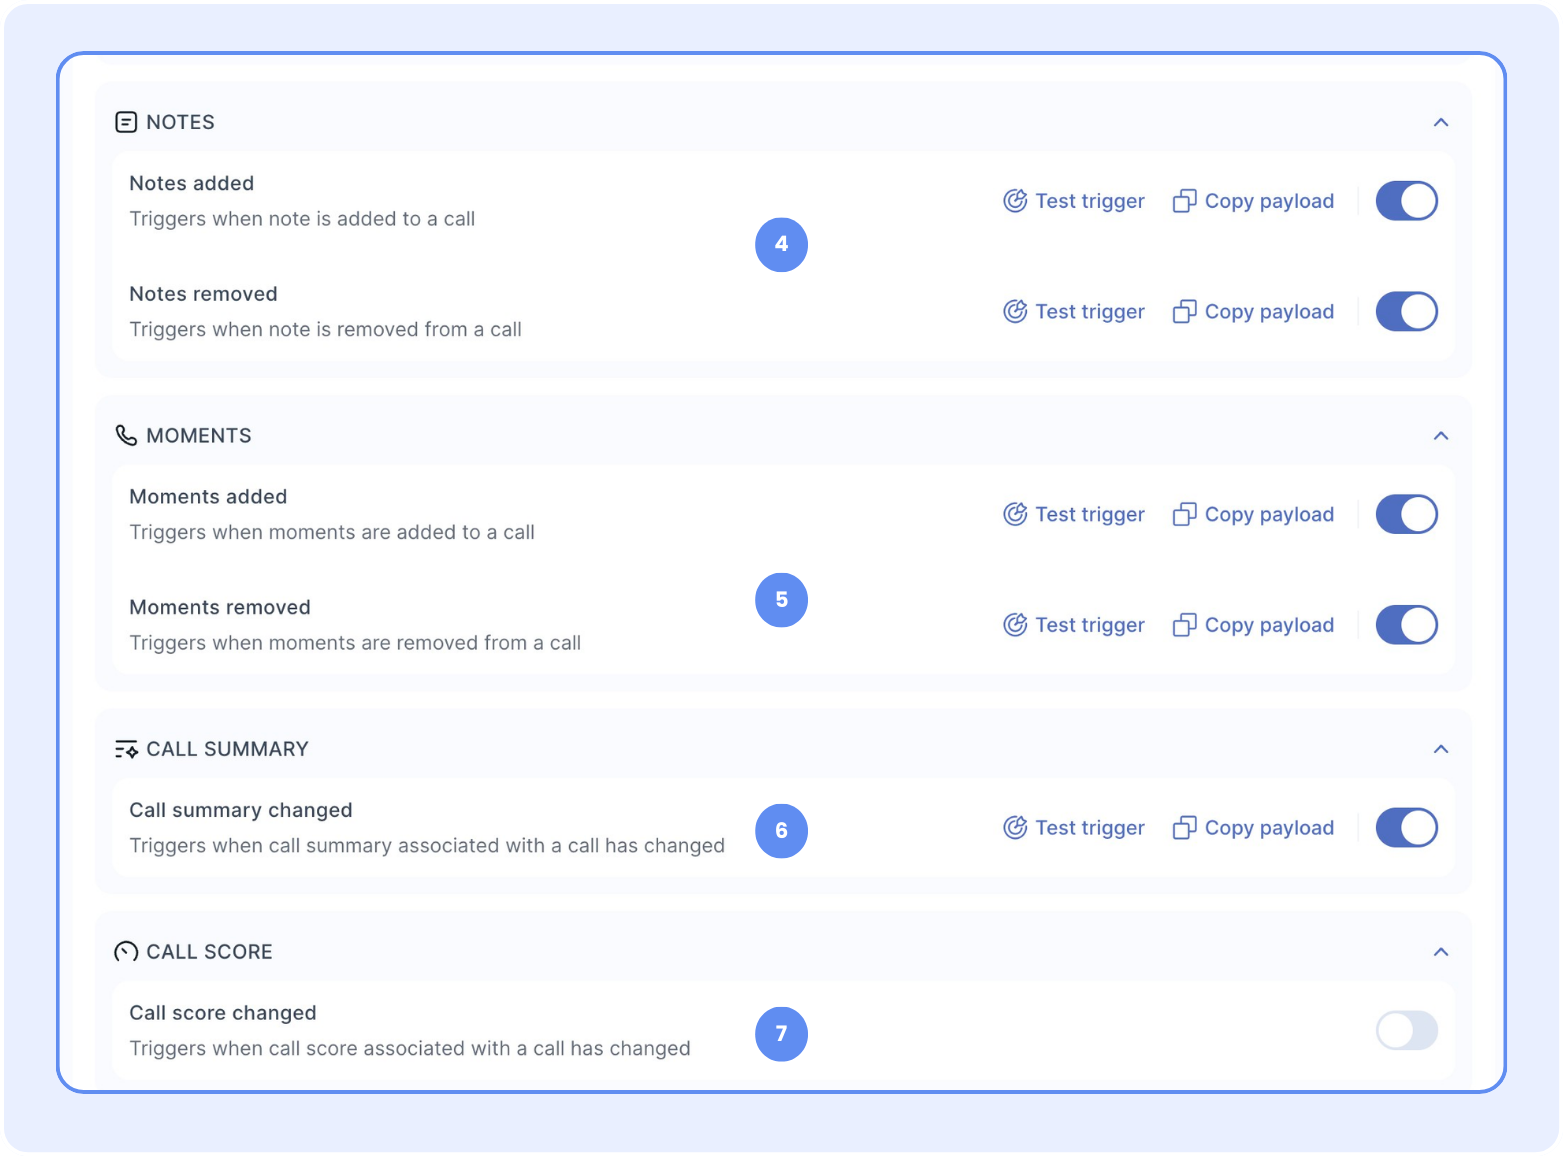Select the Call score changed row title
The width and height of the screenshot is (1564, 1157).
tap(223, 1013)
